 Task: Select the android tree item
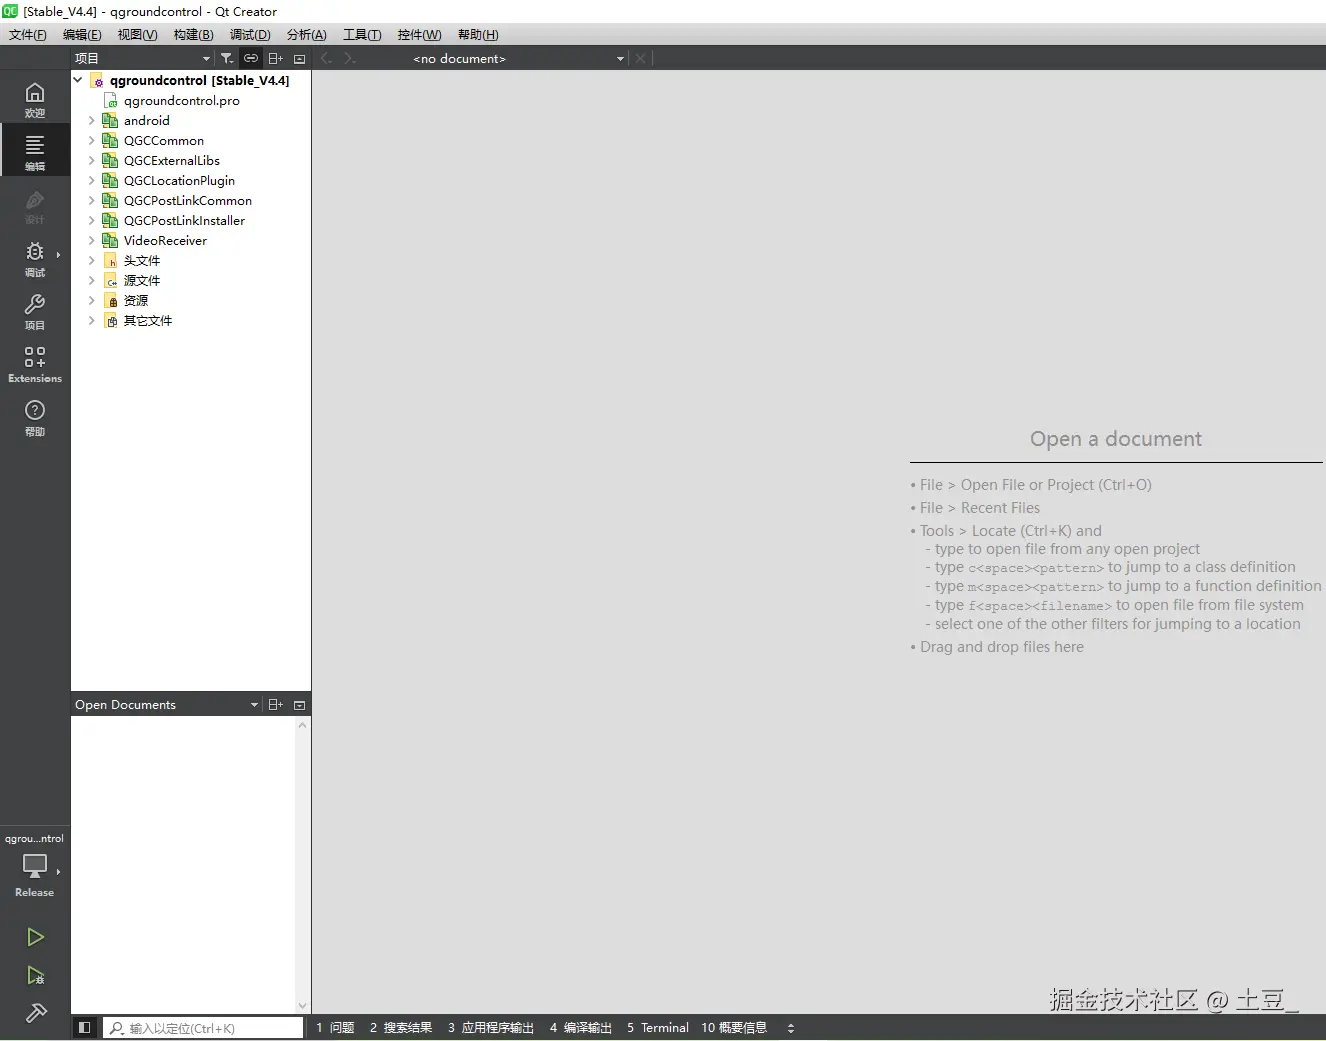click(x=146, y=120)
